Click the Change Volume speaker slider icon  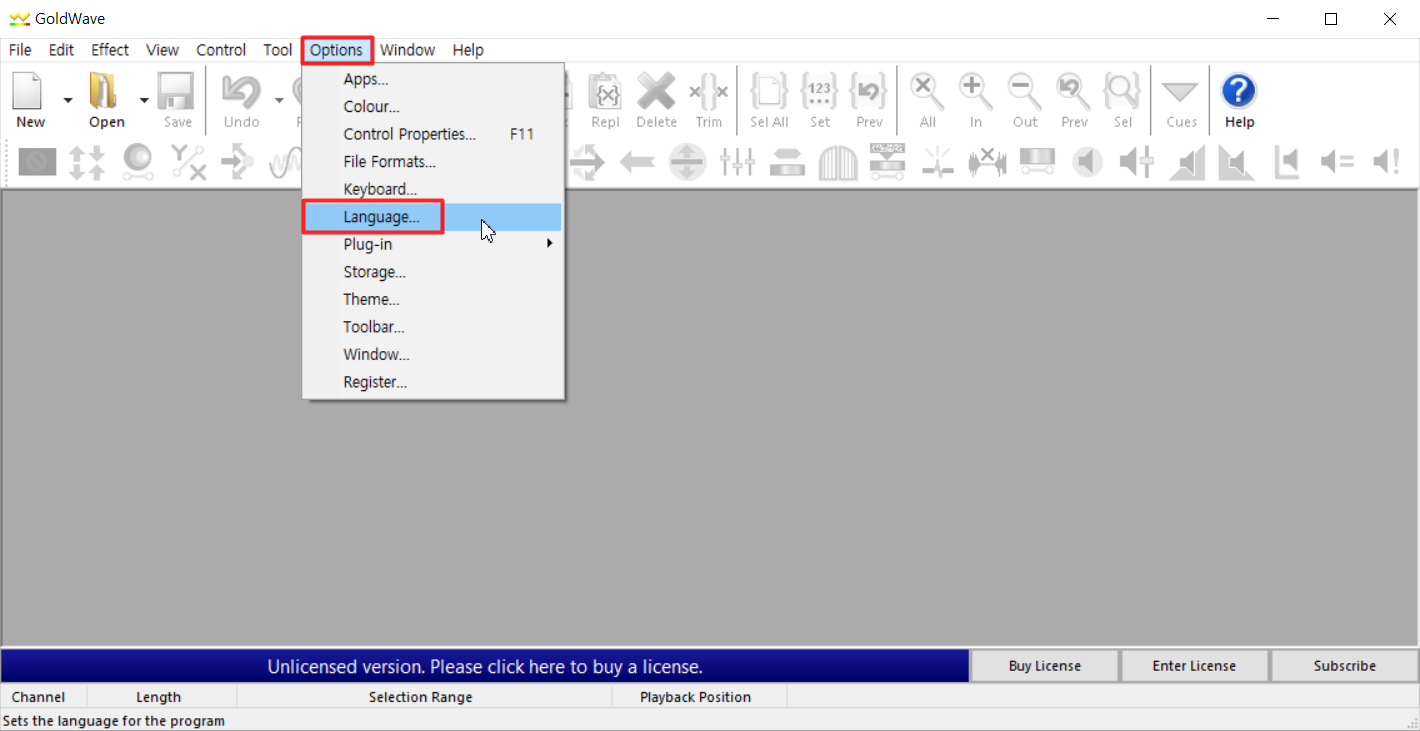[1137, 162]
